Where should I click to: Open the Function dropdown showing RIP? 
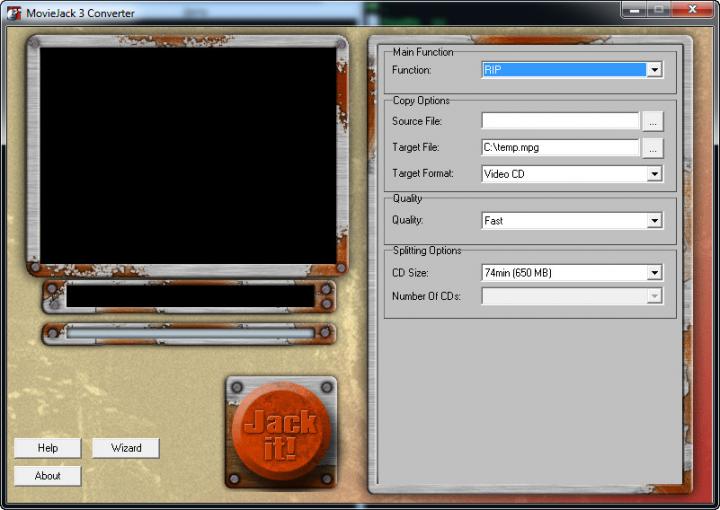[x=654, y=70]
